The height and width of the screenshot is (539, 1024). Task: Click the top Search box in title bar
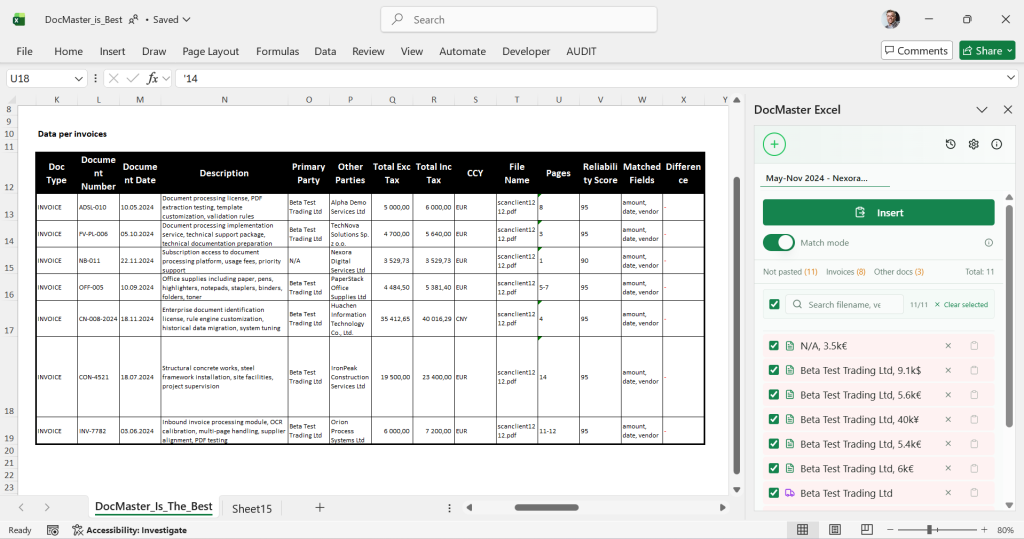pyautogui.click(x=519, y=20)
